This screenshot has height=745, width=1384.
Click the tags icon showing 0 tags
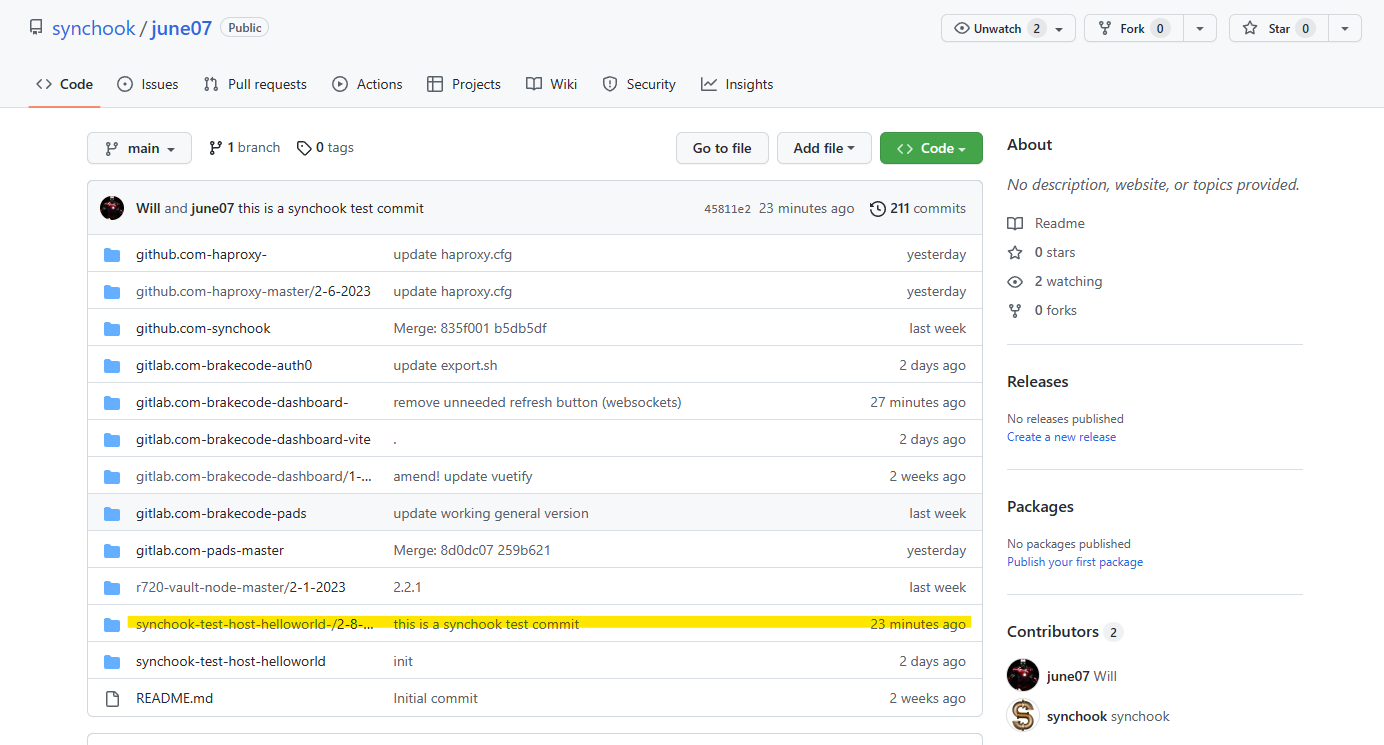click(x=304, y=147)
